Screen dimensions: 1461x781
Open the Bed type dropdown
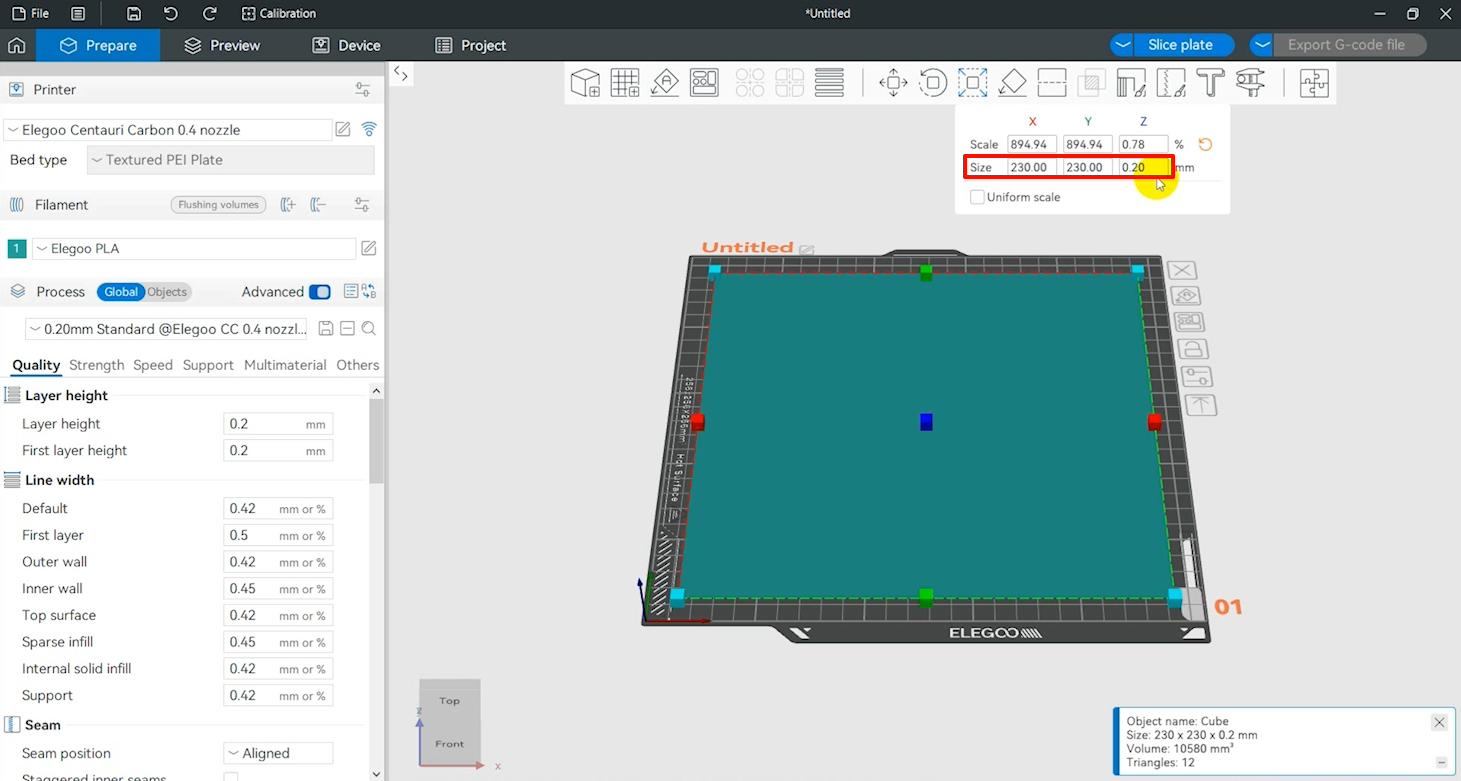point(229,160)
